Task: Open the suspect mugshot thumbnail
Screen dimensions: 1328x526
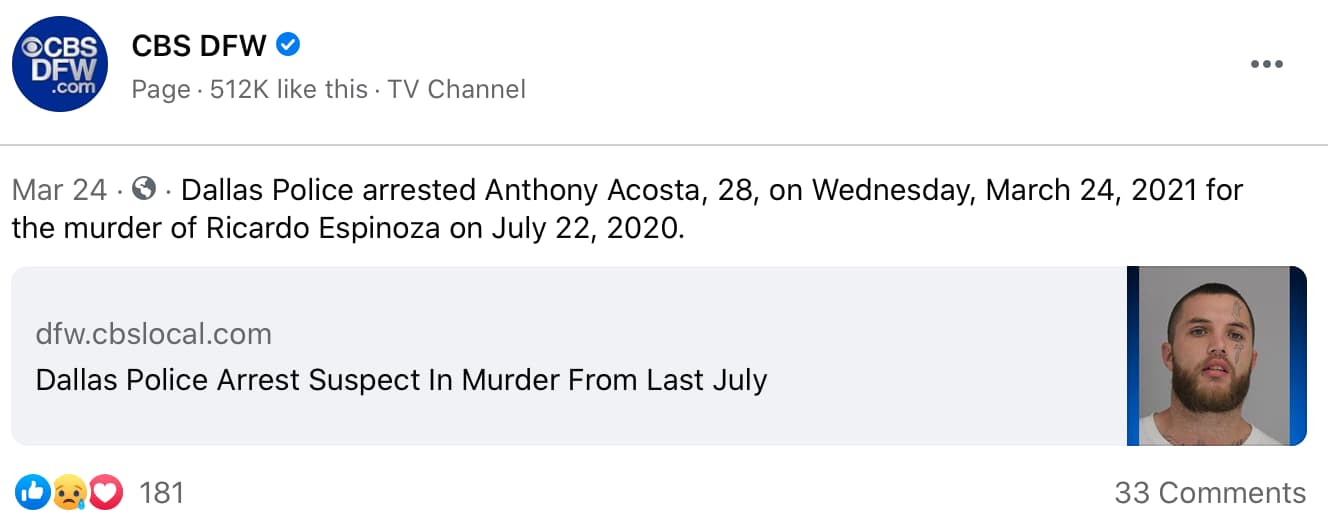Action: click(x=1216, y=356)
